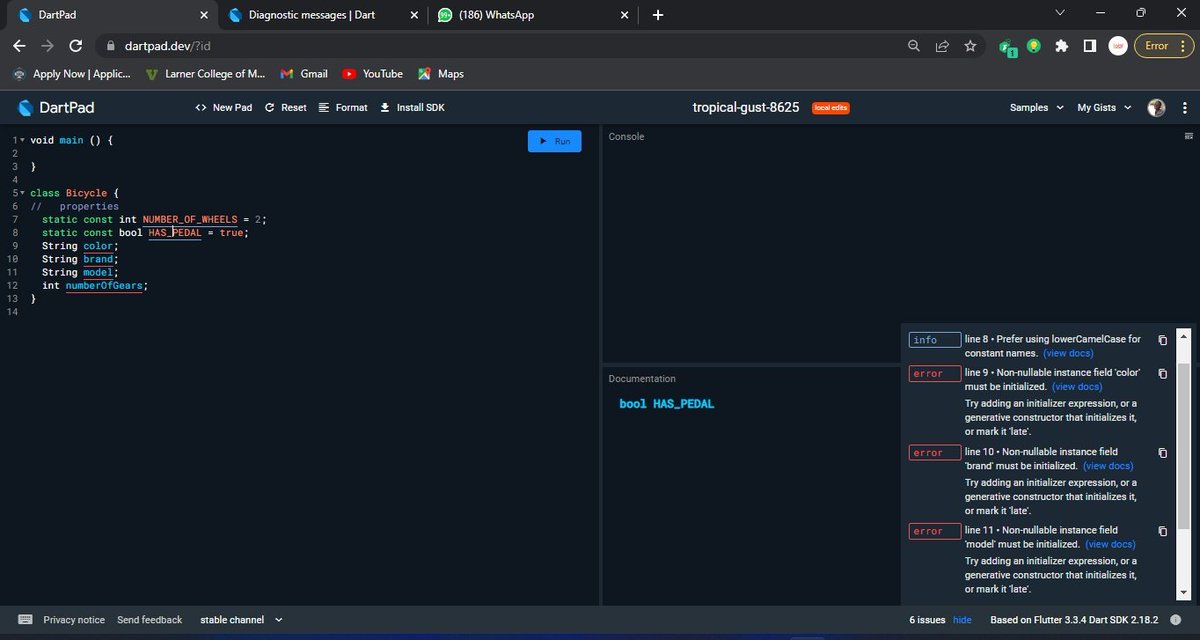Click the local edits badge

(830, 107)
